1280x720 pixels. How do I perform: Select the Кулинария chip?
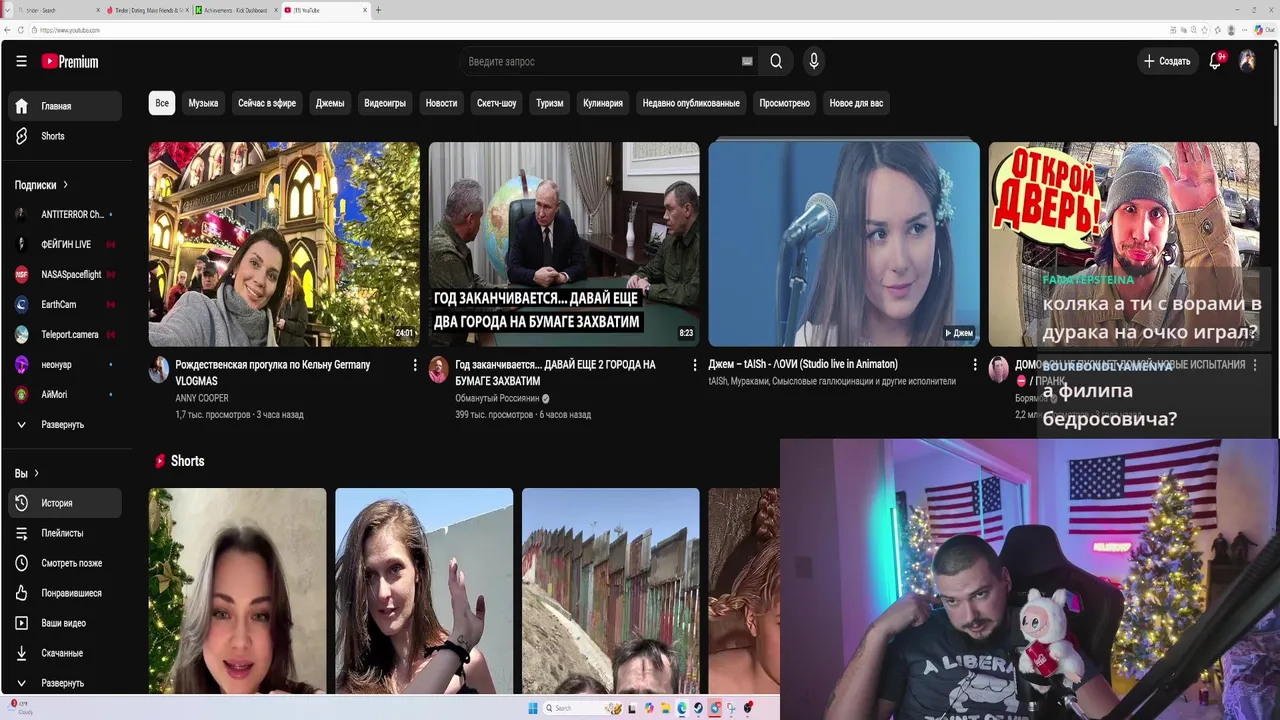tap(603, 103)
